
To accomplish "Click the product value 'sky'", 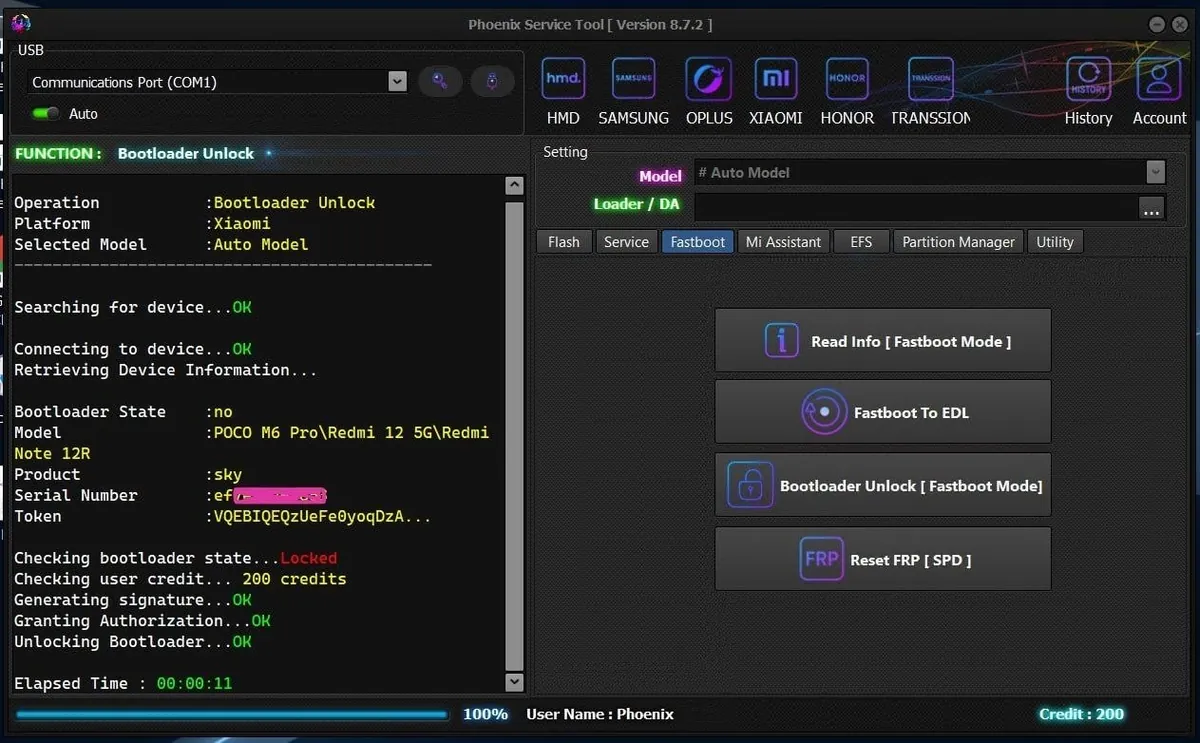I will point(227,475).
